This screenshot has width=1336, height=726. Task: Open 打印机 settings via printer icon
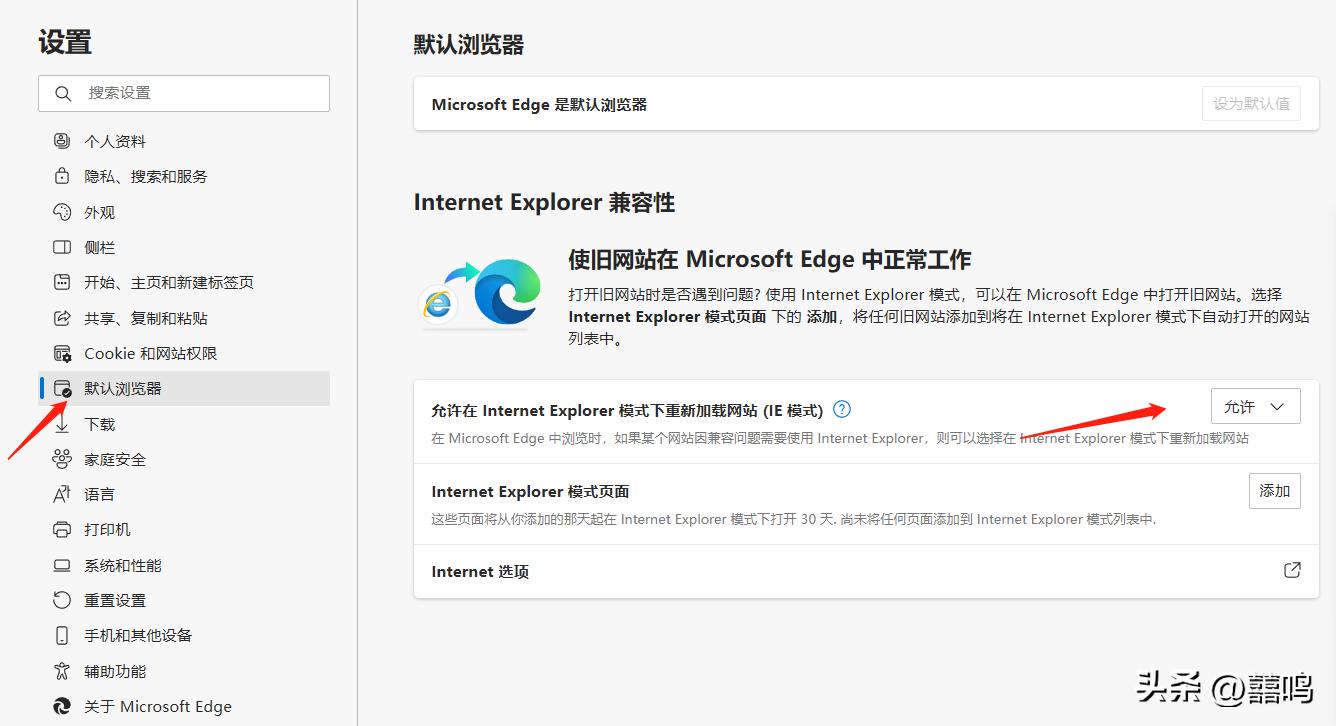(62, 529)
